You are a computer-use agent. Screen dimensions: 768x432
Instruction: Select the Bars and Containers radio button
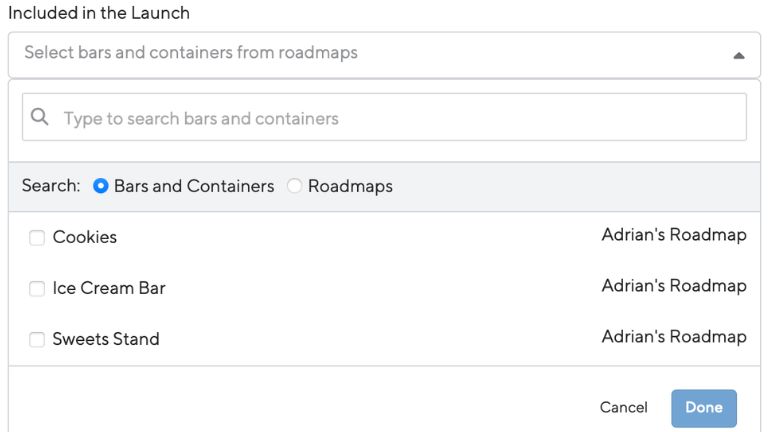(100, 186)
